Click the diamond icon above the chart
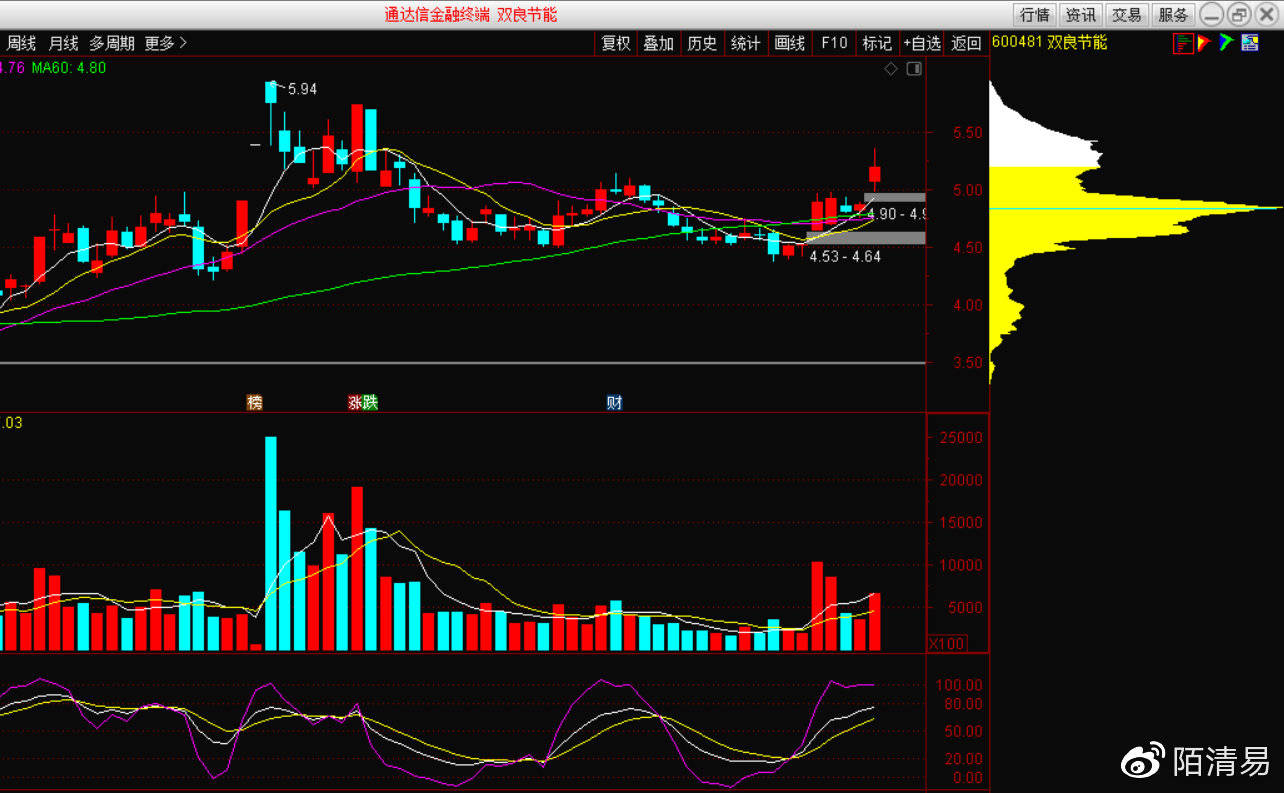This screenshot has height=793, width=1284. click(891, 68)
